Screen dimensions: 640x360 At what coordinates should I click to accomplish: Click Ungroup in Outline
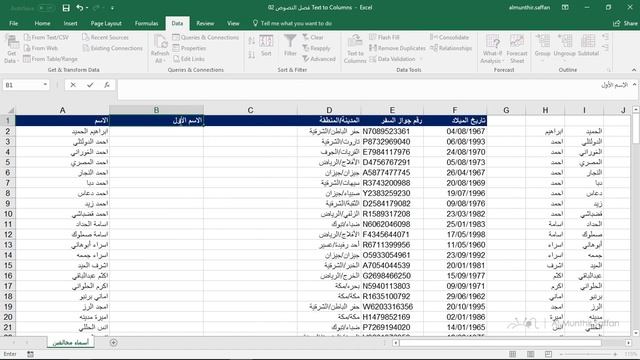coord(564,48)
